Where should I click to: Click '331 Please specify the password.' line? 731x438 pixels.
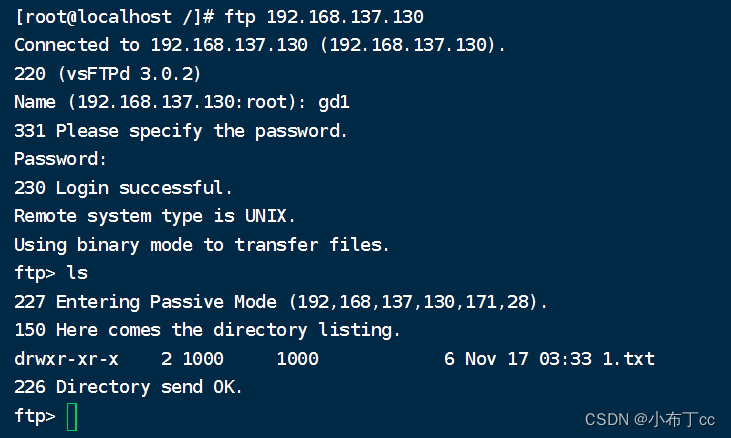click(181, 131)
